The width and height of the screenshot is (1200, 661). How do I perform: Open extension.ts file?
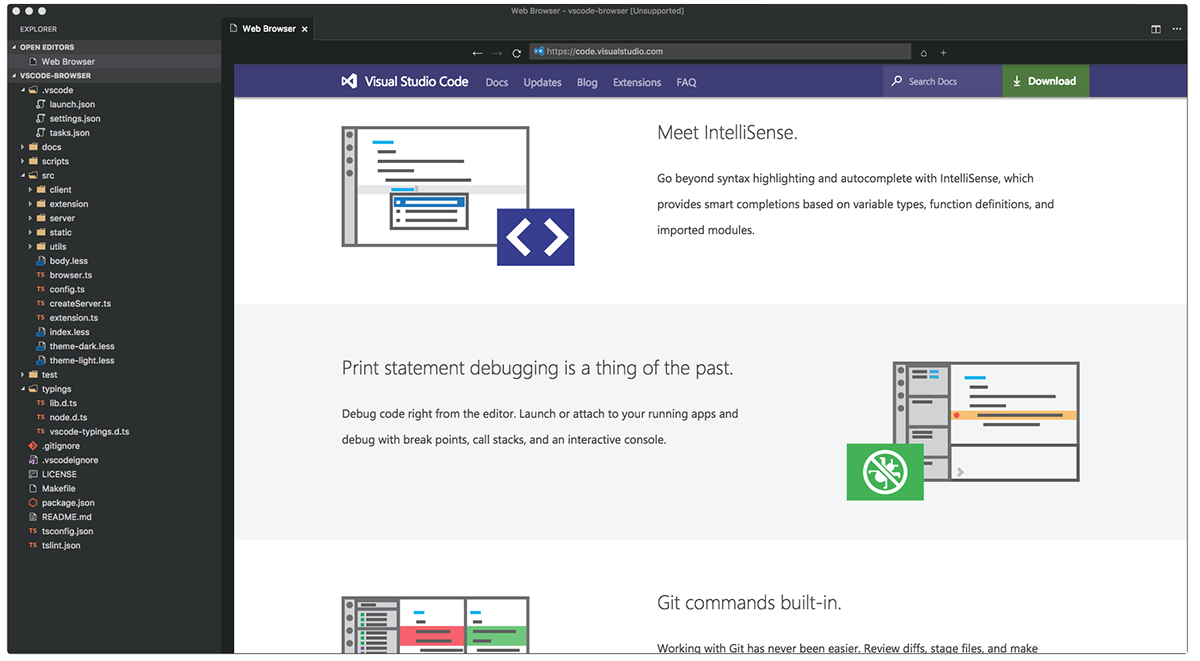pyautogui.click(x=73, y=318)
